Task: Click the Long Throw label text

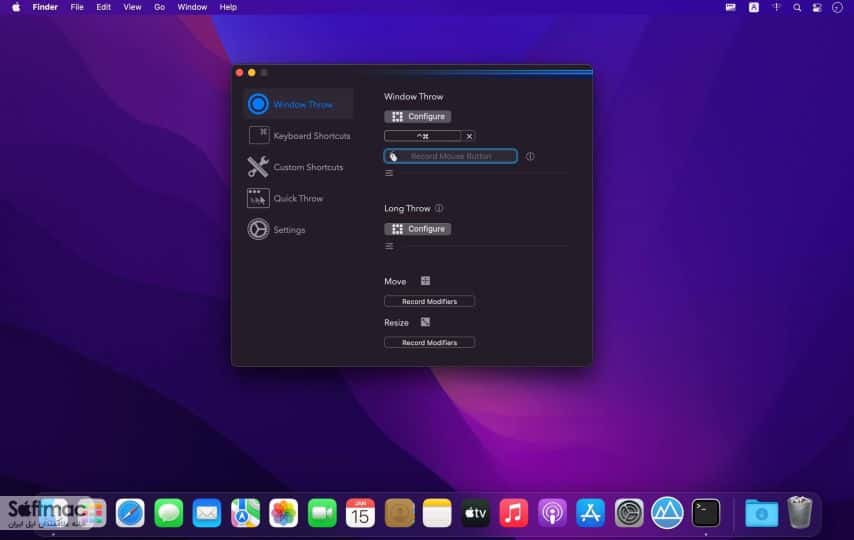Action: [407, 208]
